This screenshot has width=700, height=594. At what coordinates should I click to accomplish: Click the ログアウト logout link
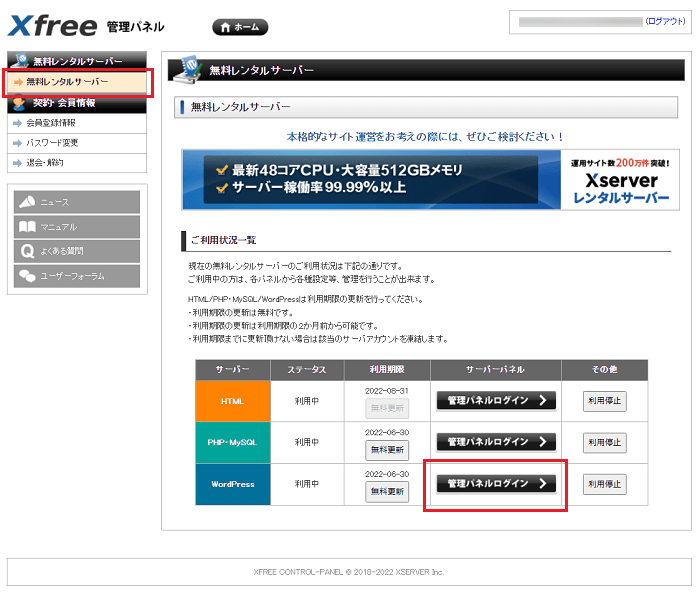[x=665, y=21]
